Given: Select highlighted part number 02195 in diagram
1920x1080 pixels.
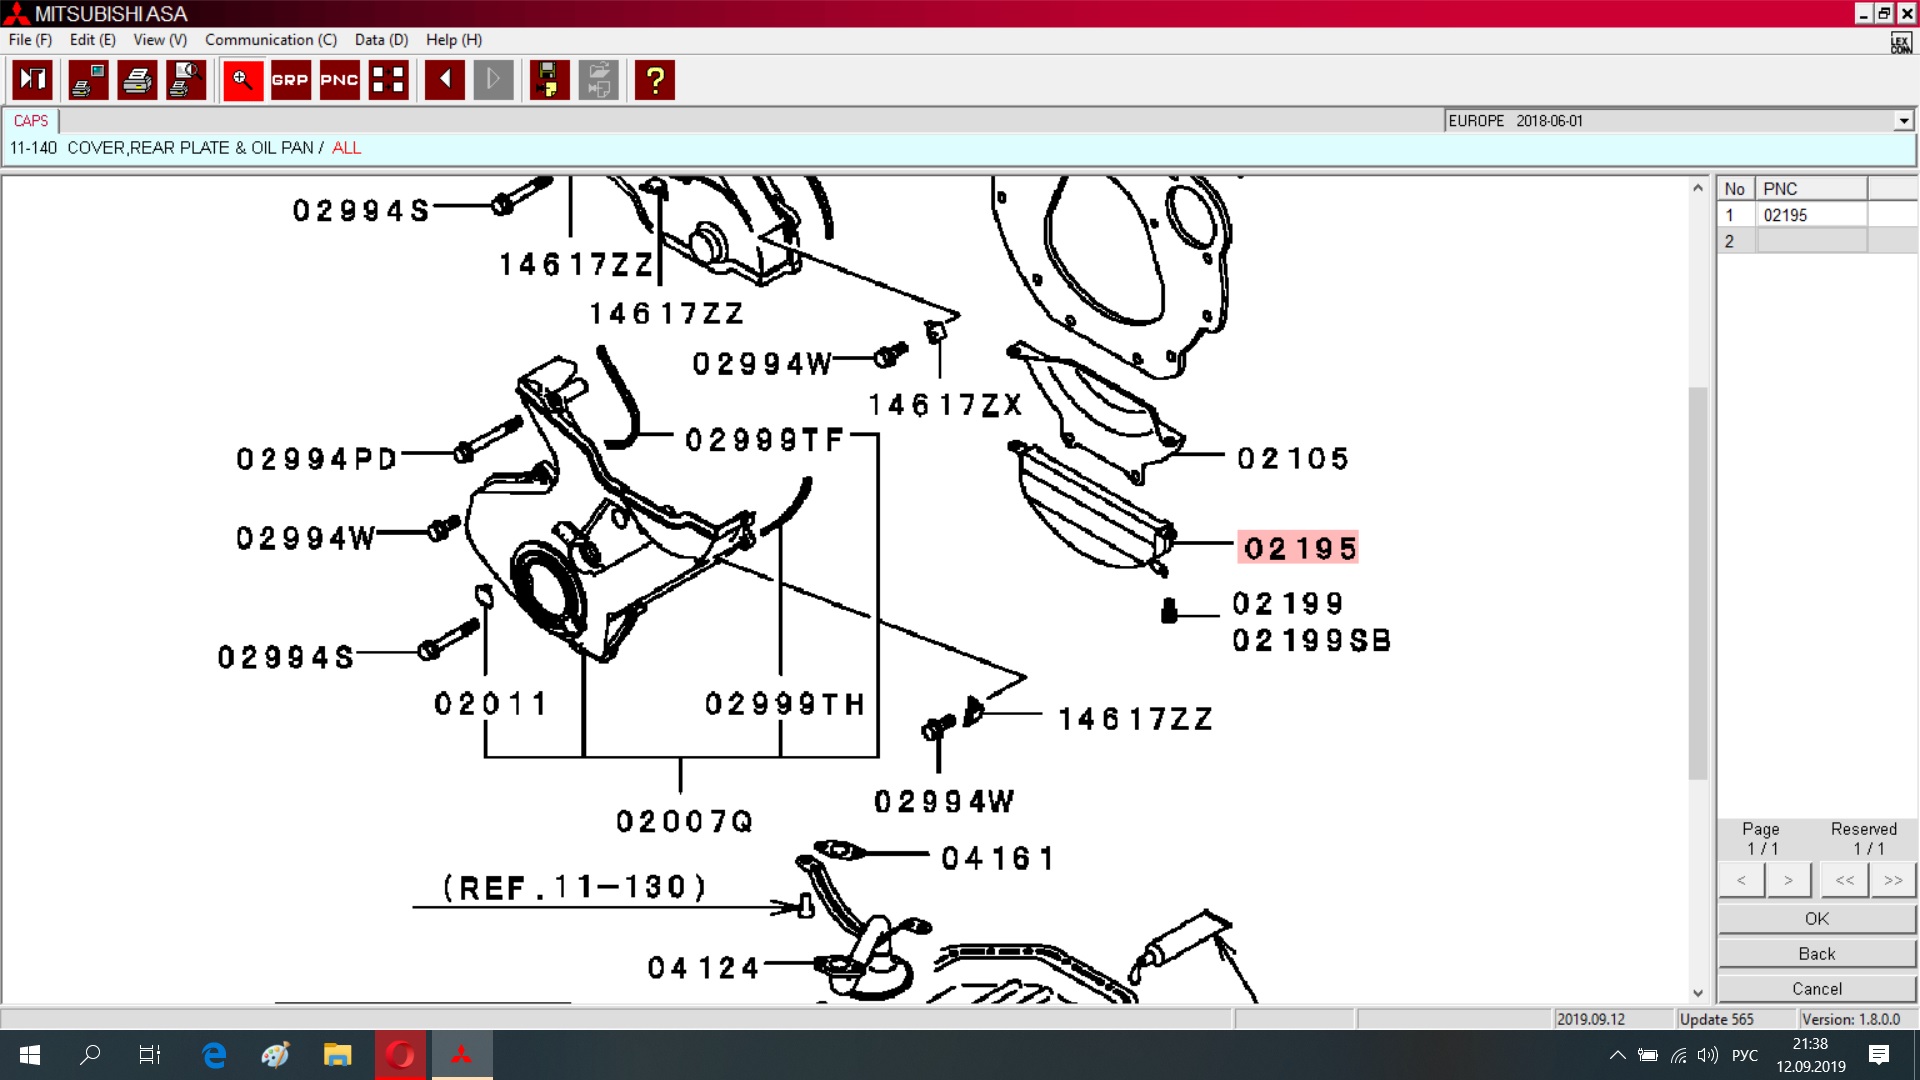Looking at the screenshot, I should tap(1299, 548).
